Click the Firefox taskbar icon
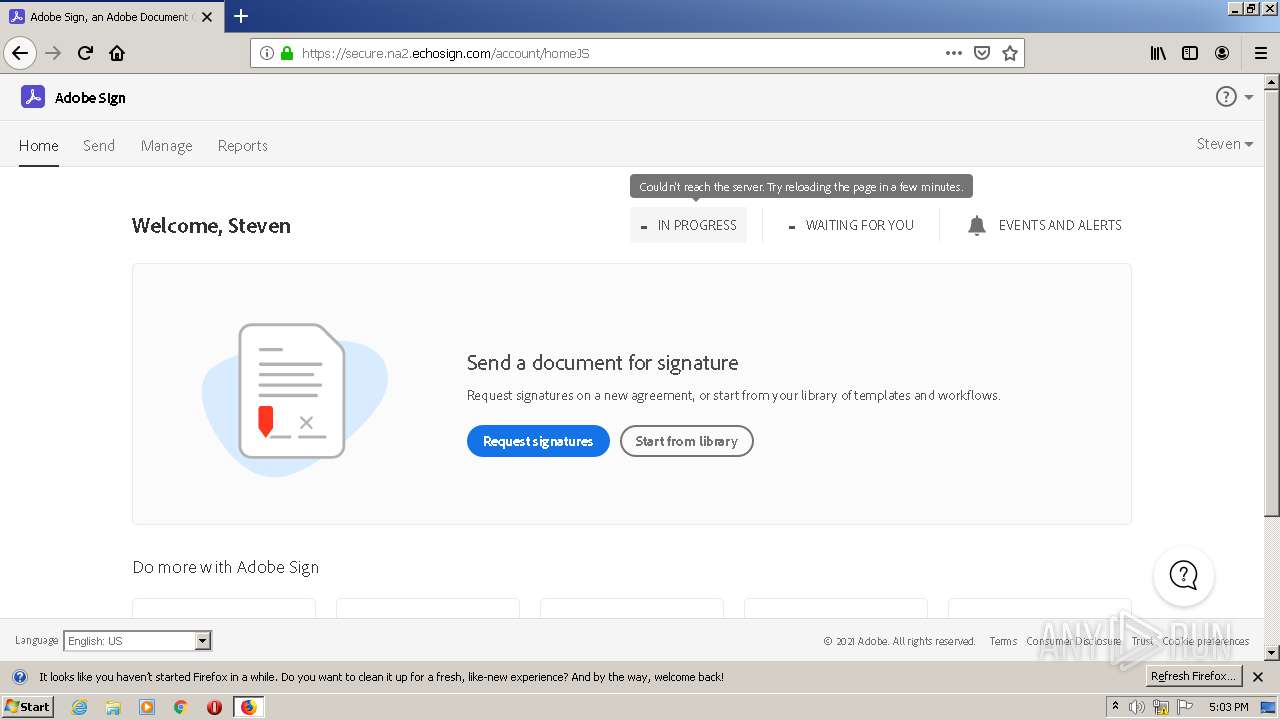Viewport: 1280px width, 720px height. [248, 707]
